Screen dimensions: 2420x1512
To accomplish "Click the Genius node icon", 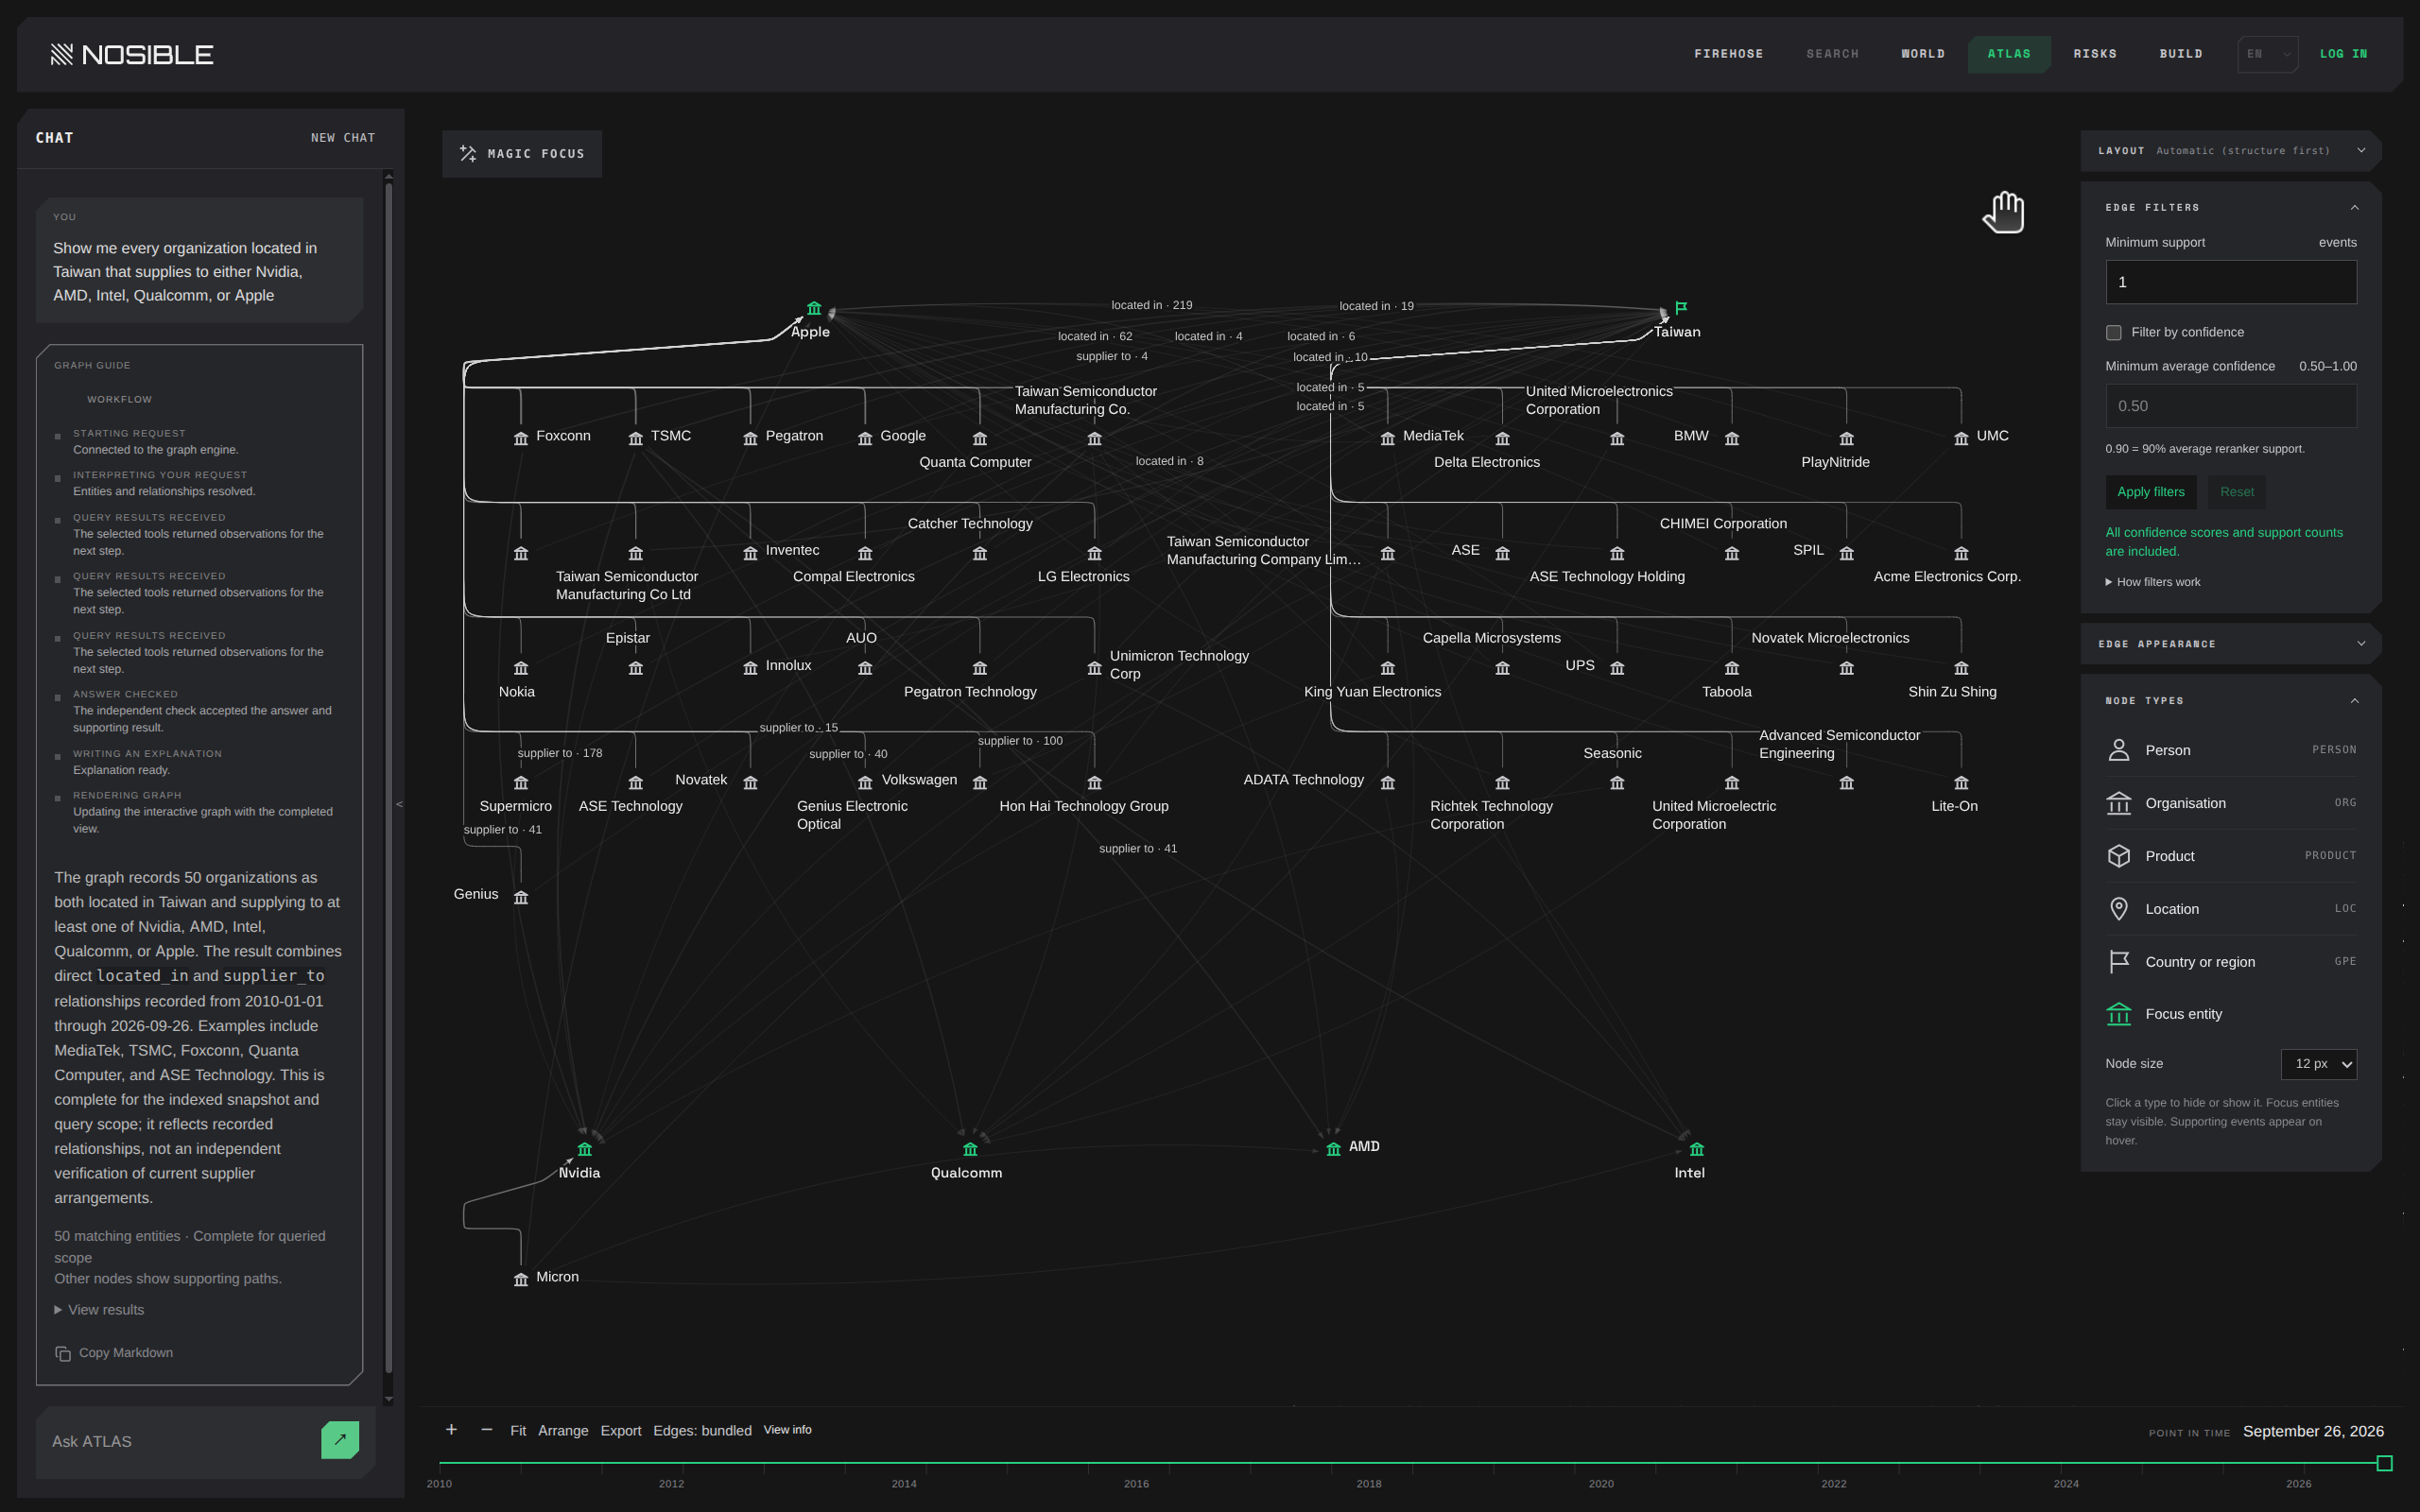I will [521, 897].
